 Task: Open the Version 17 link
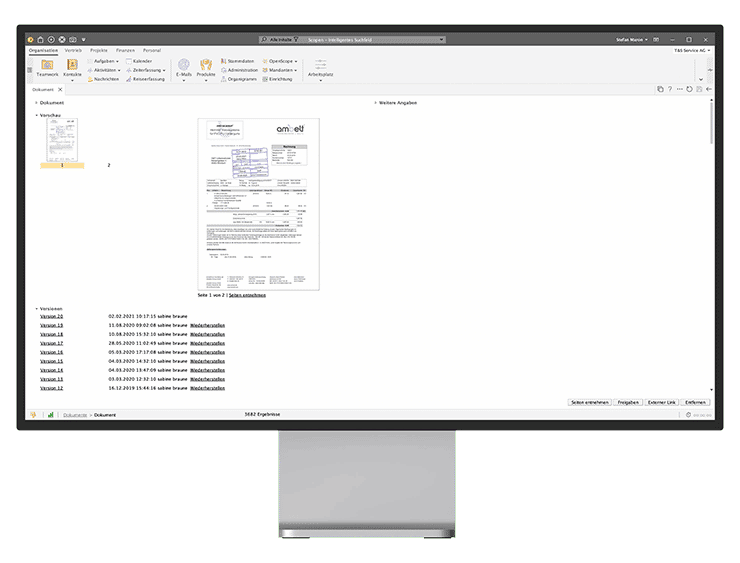click(51, 344)
